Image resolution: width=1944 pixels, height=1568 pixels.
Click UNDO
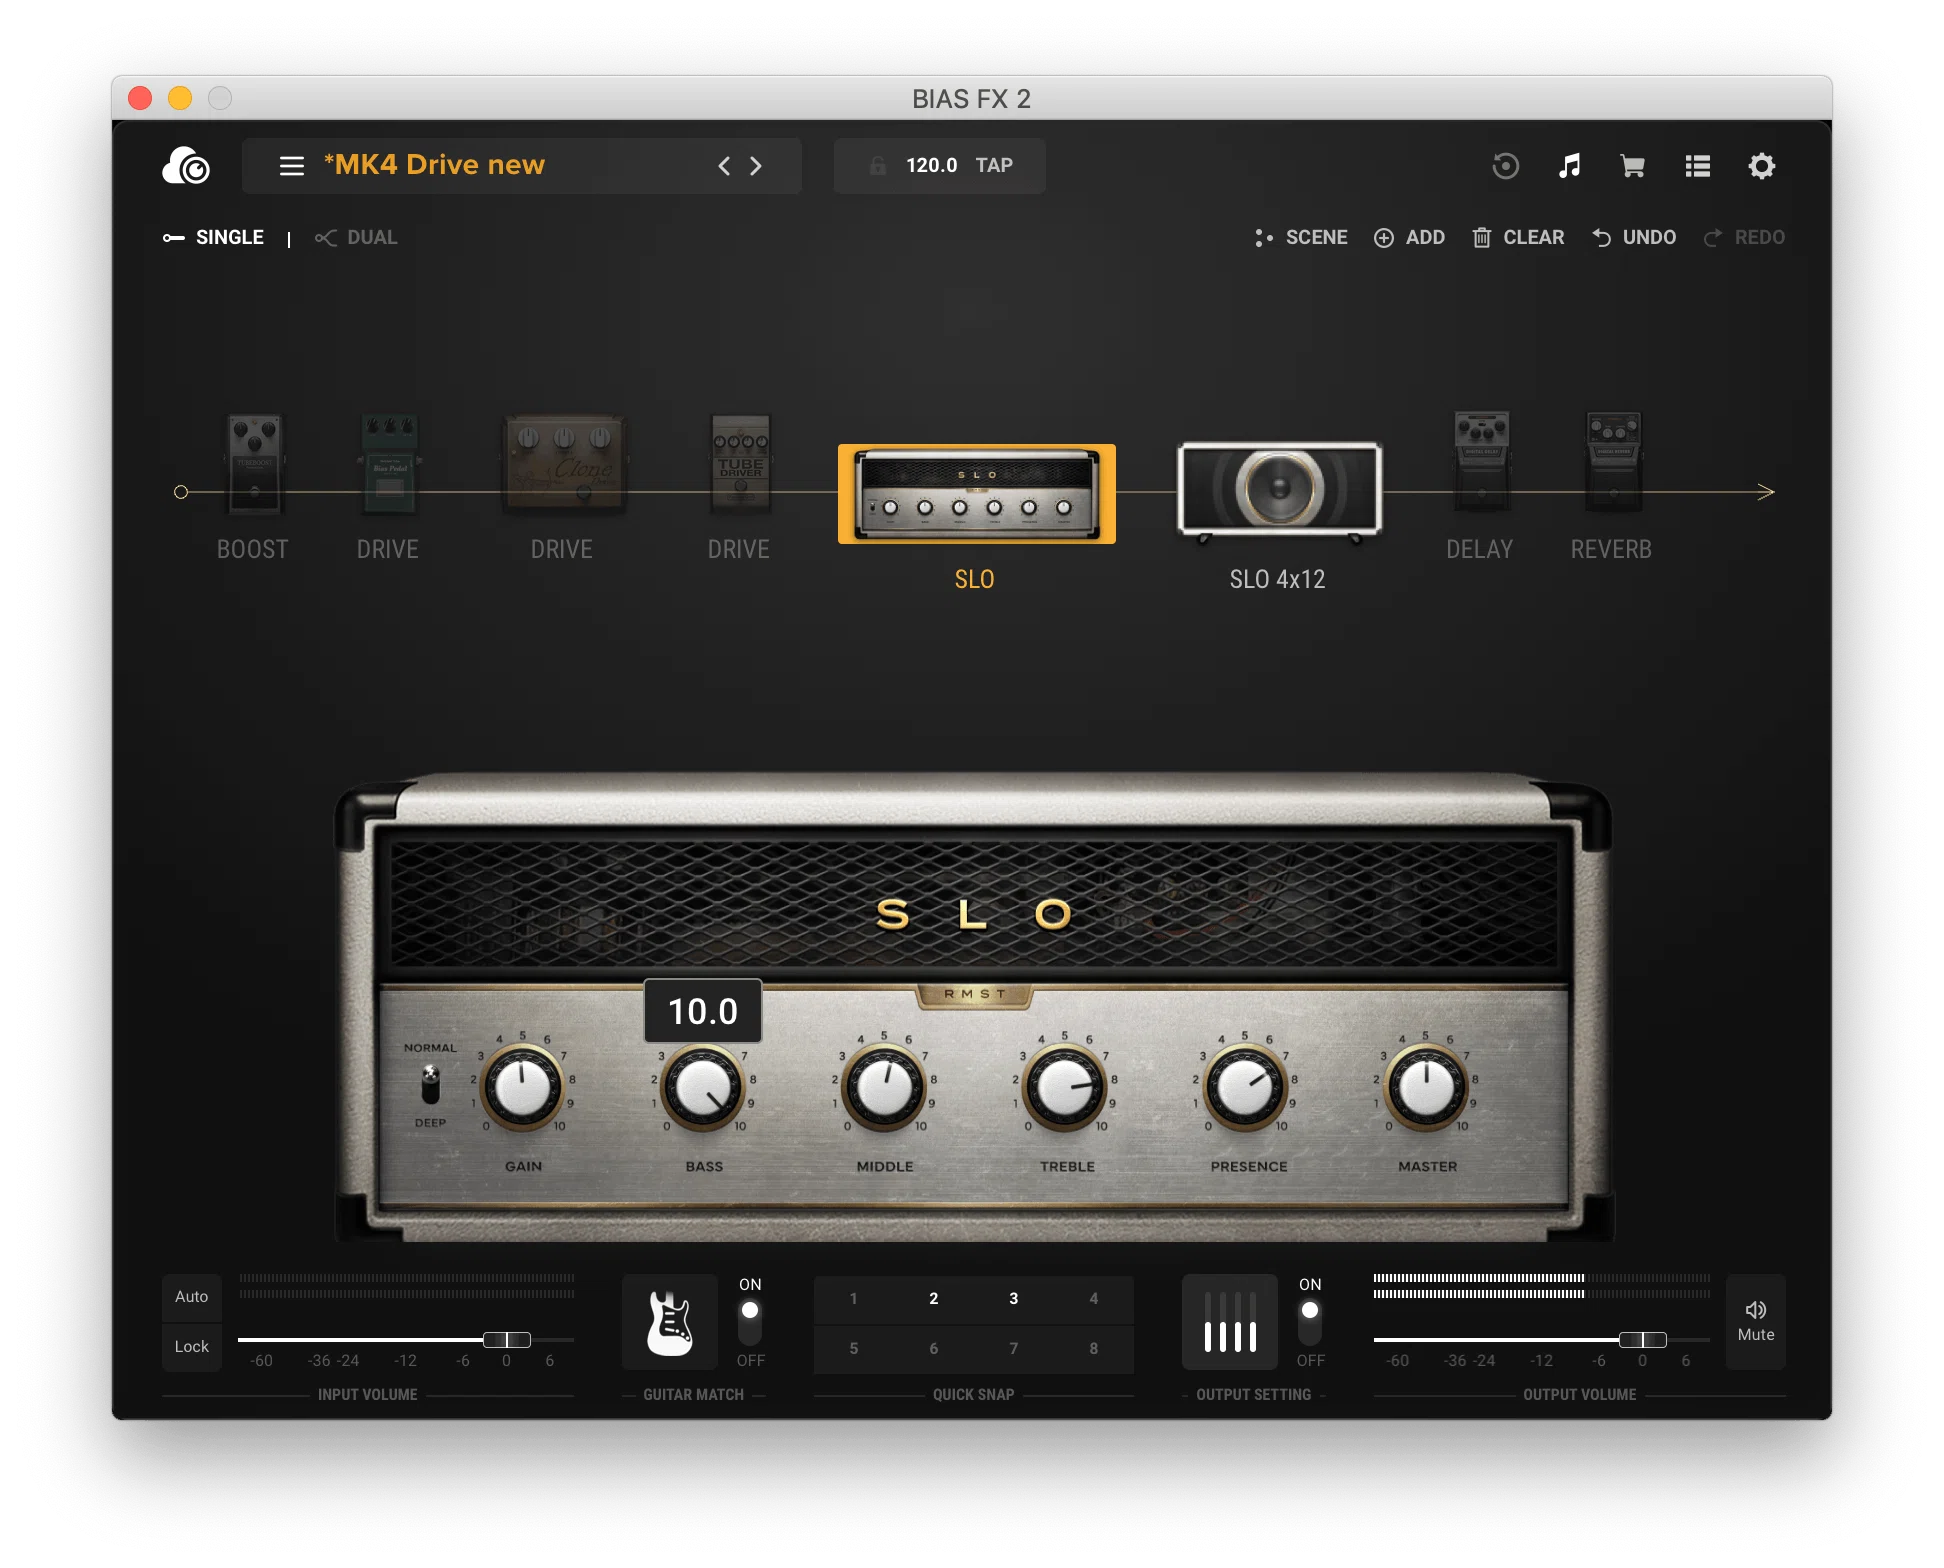click(1634, 237)
